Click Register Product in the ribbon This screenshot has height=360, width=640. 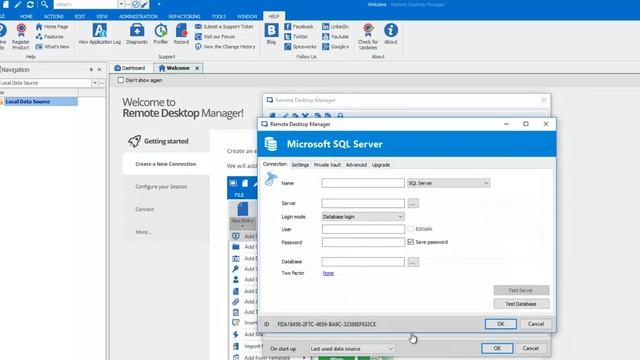click(x=21, y=36)
